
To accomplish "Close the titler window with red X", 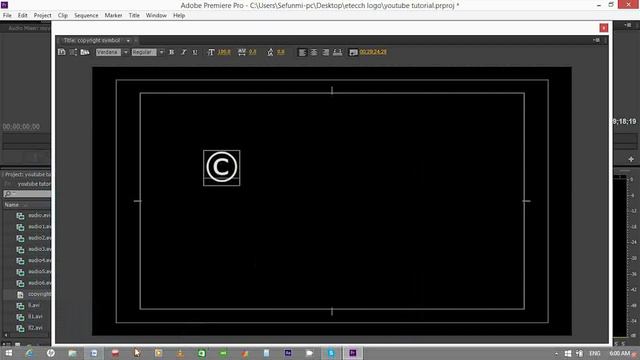I will pos(604,28).
